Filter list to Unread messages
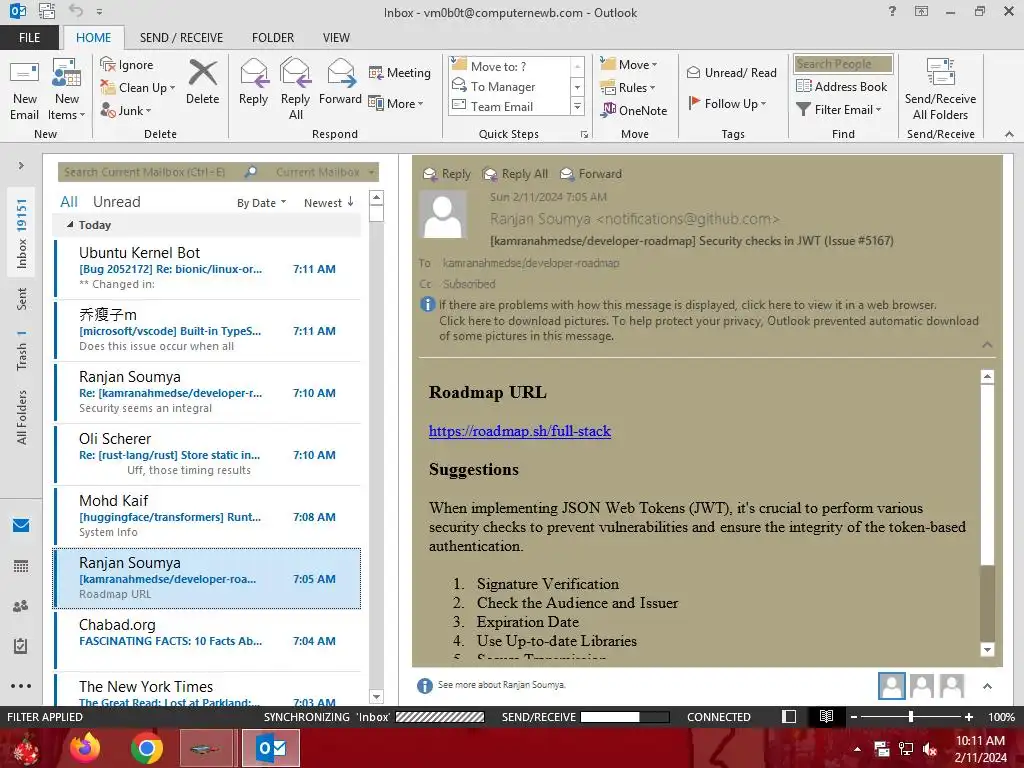Viewport: 1024px width, 768px height. tap(116, 202)
